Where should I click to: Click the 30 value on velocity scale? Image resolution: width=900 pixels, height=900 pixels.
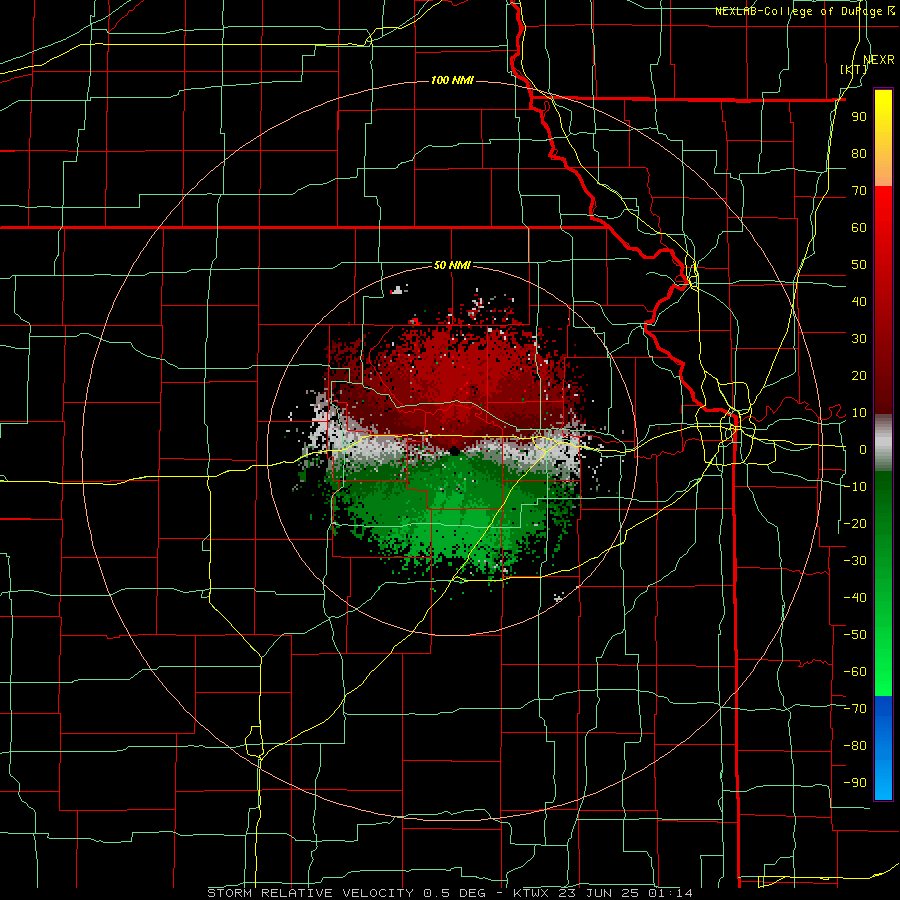coord(859,339)
